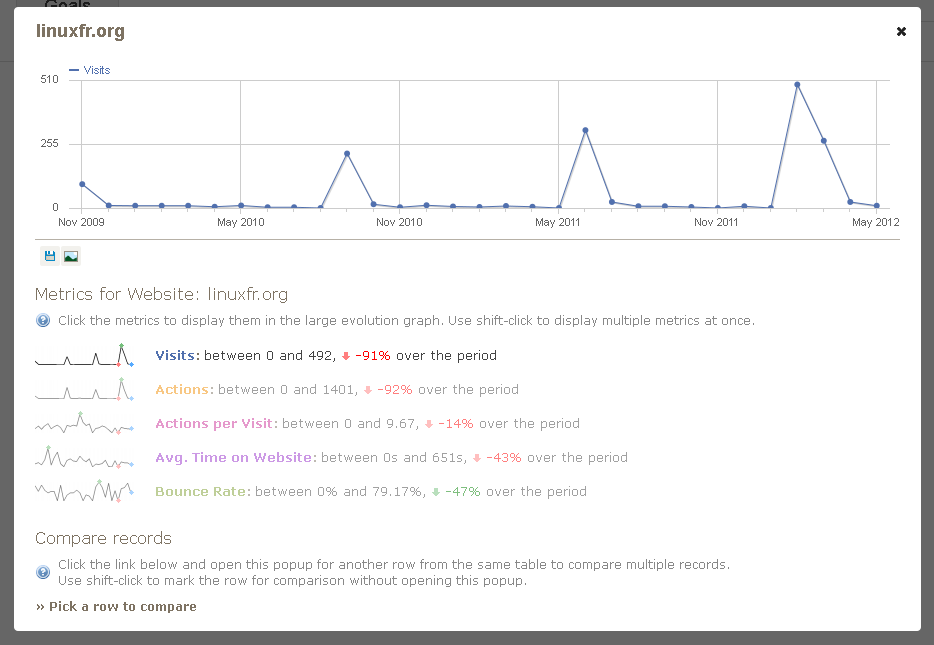Click the export data save icon
Screen dimensions: 934x645
point(50,256)
